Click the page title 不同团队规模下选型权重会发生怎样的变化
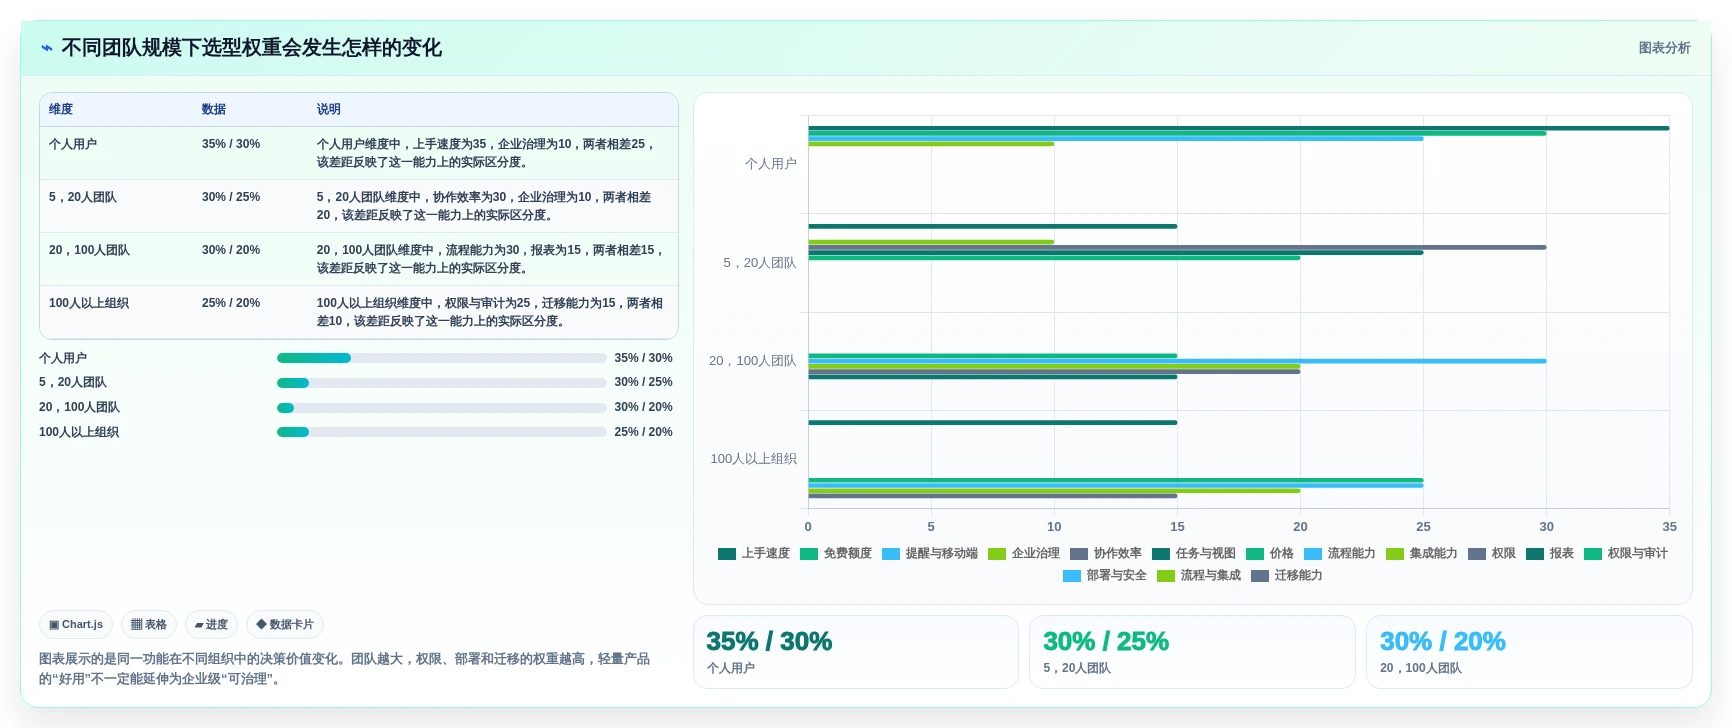The height and width of the screenshot is (728, 1732). pos(251,48)
